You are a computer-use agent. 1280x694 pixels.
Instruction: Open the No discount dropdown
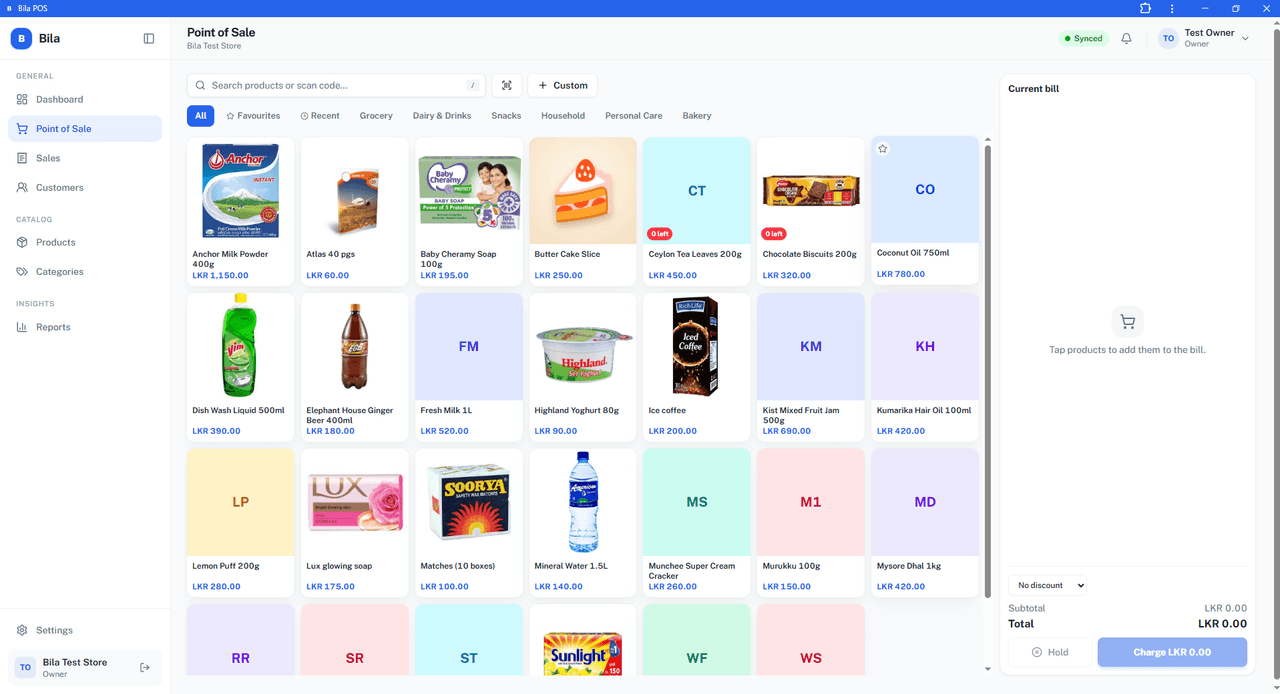click(1047, 586)
